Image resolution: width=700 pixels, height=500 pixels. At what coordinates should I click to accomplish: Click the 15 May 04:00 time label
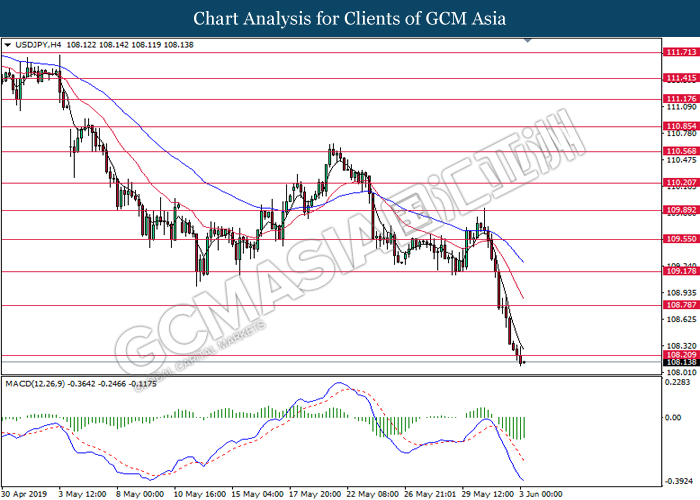coord(257,494)
